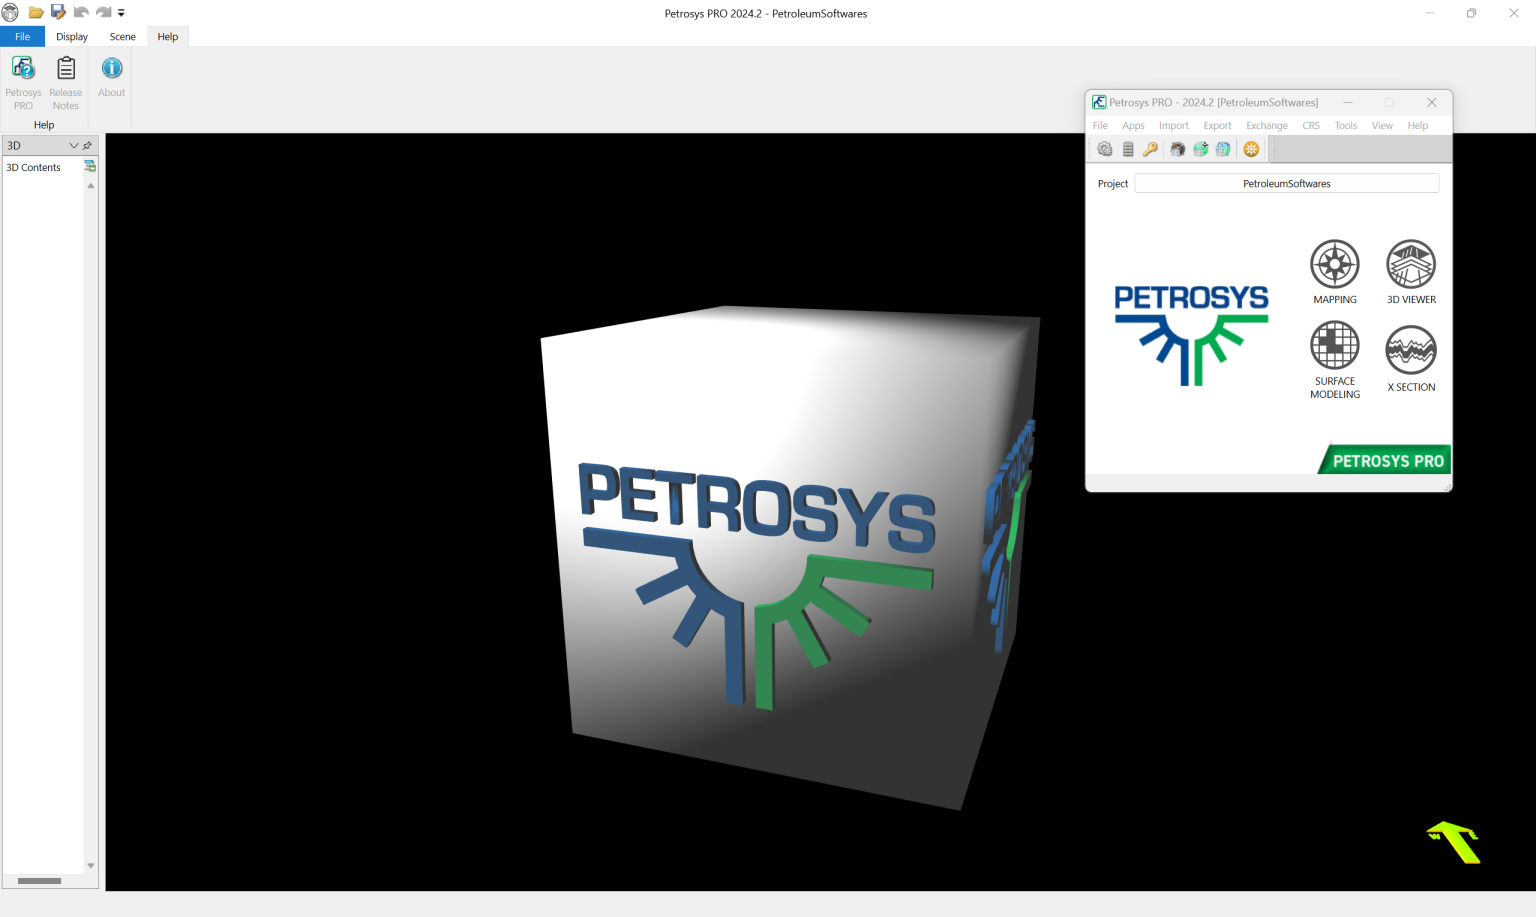Open the Exchange menu in Petrosys launcher
Screen dimensions: 1536x917
pyautogui.click(x=1267, y=126)
